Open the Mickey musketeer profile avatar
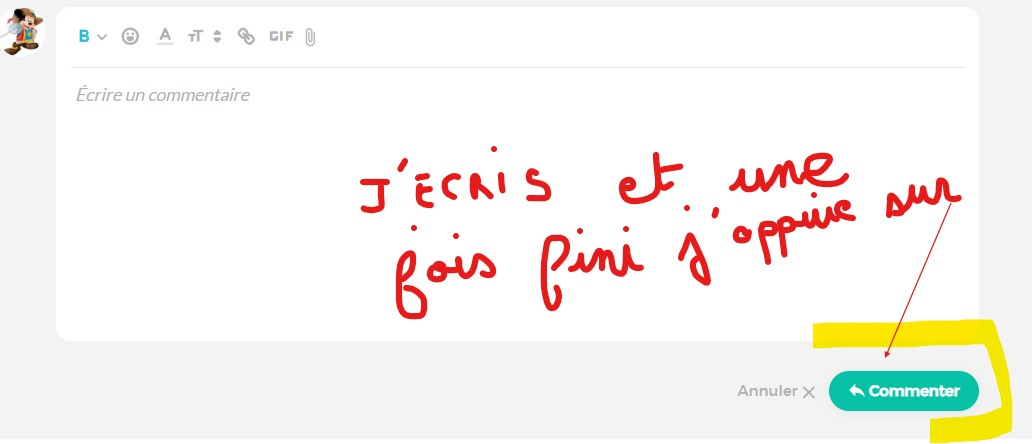Screen dimensions: 1032x444 click(23, 31)
